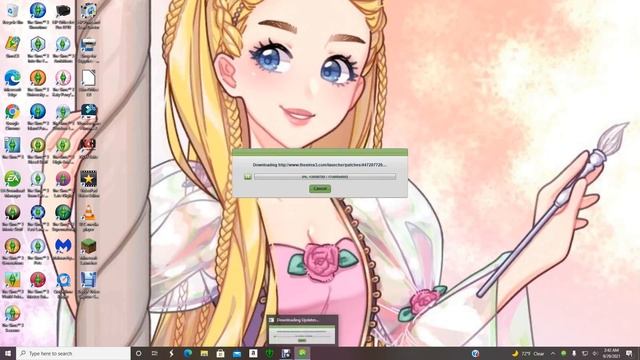The height and width of the screenshot is (360, 640).
Task: Open the Recycle Bin desktop icon
Action: (x=13, y=14)
